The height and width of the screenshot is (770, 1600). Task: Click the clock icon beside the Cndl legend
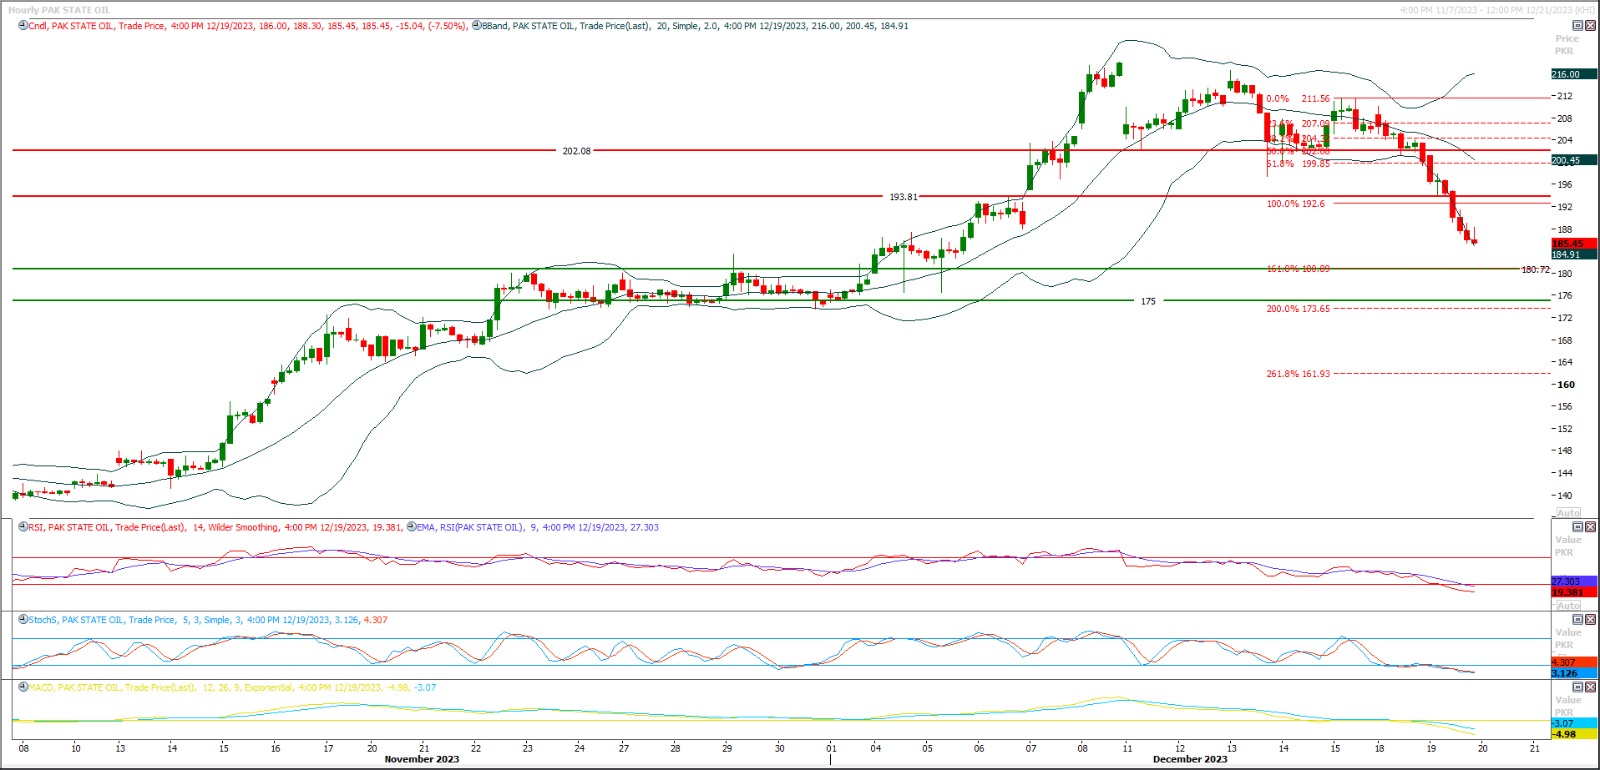tap(23, 26)
